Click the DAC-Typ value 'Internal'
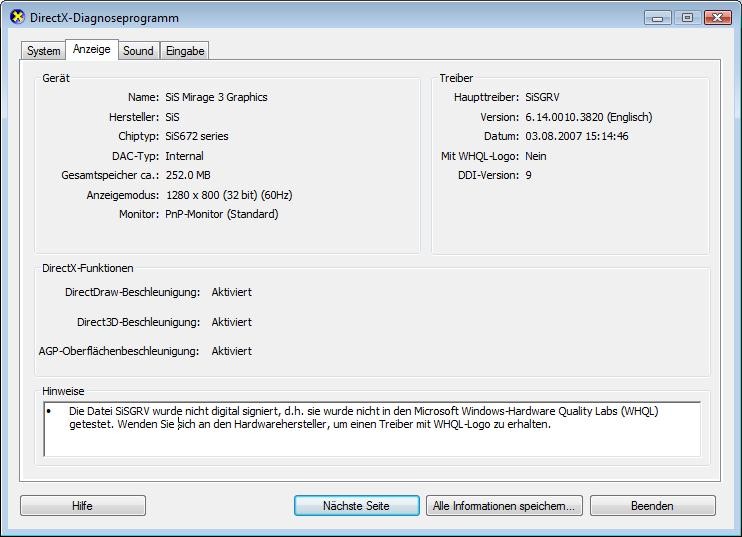The width and height of the screenshot is (742, 537). (x=184, y=156)
